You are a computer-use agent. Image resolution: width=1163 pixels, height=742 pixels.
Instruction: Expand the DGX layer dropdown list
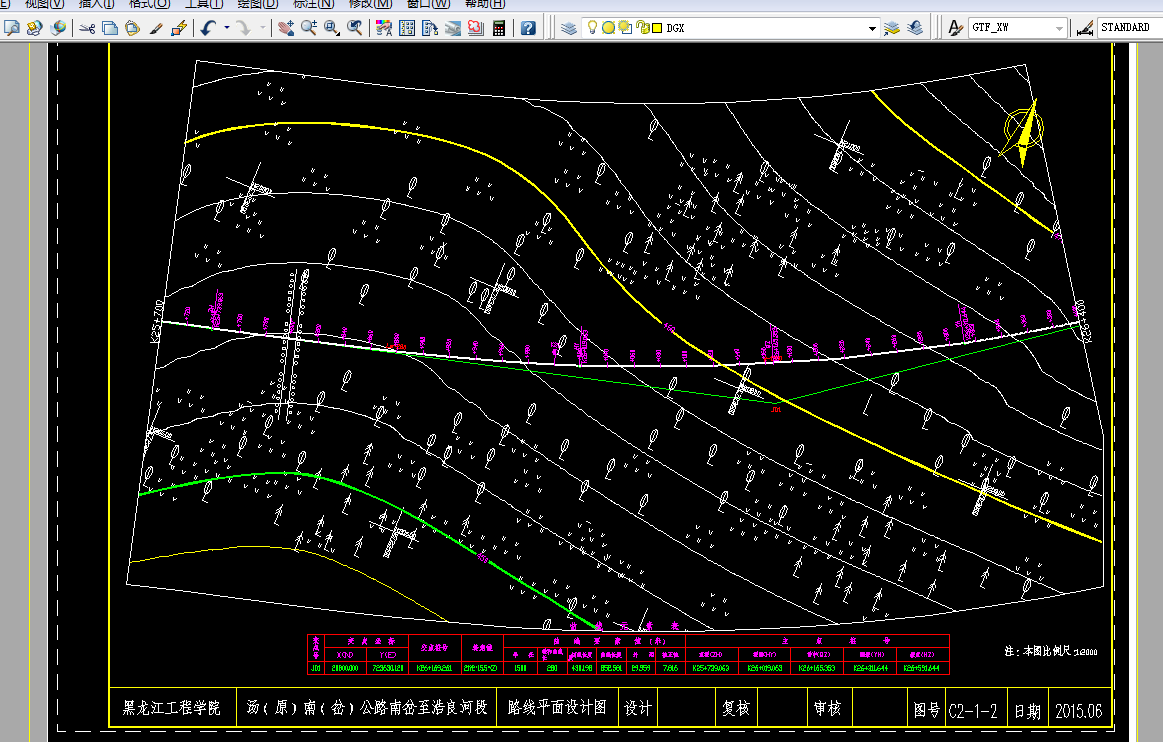pos(872,28)
